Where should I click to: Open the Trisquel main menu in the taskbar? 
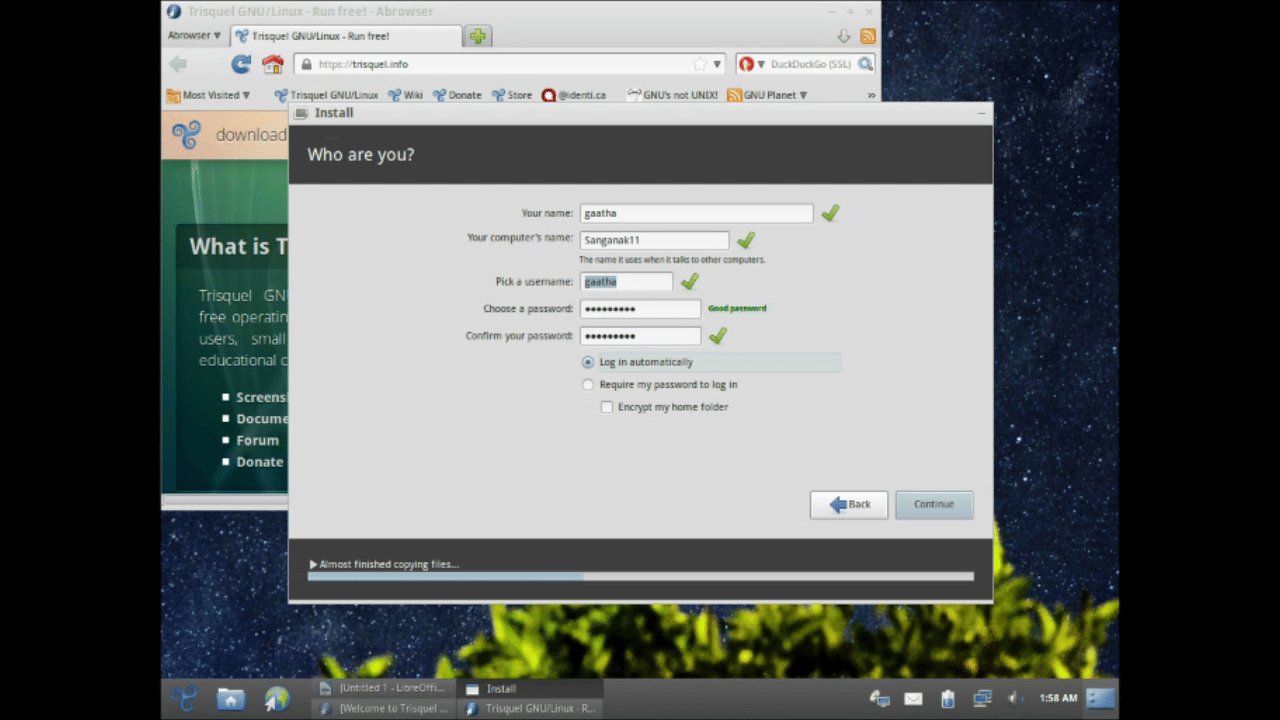184,698
